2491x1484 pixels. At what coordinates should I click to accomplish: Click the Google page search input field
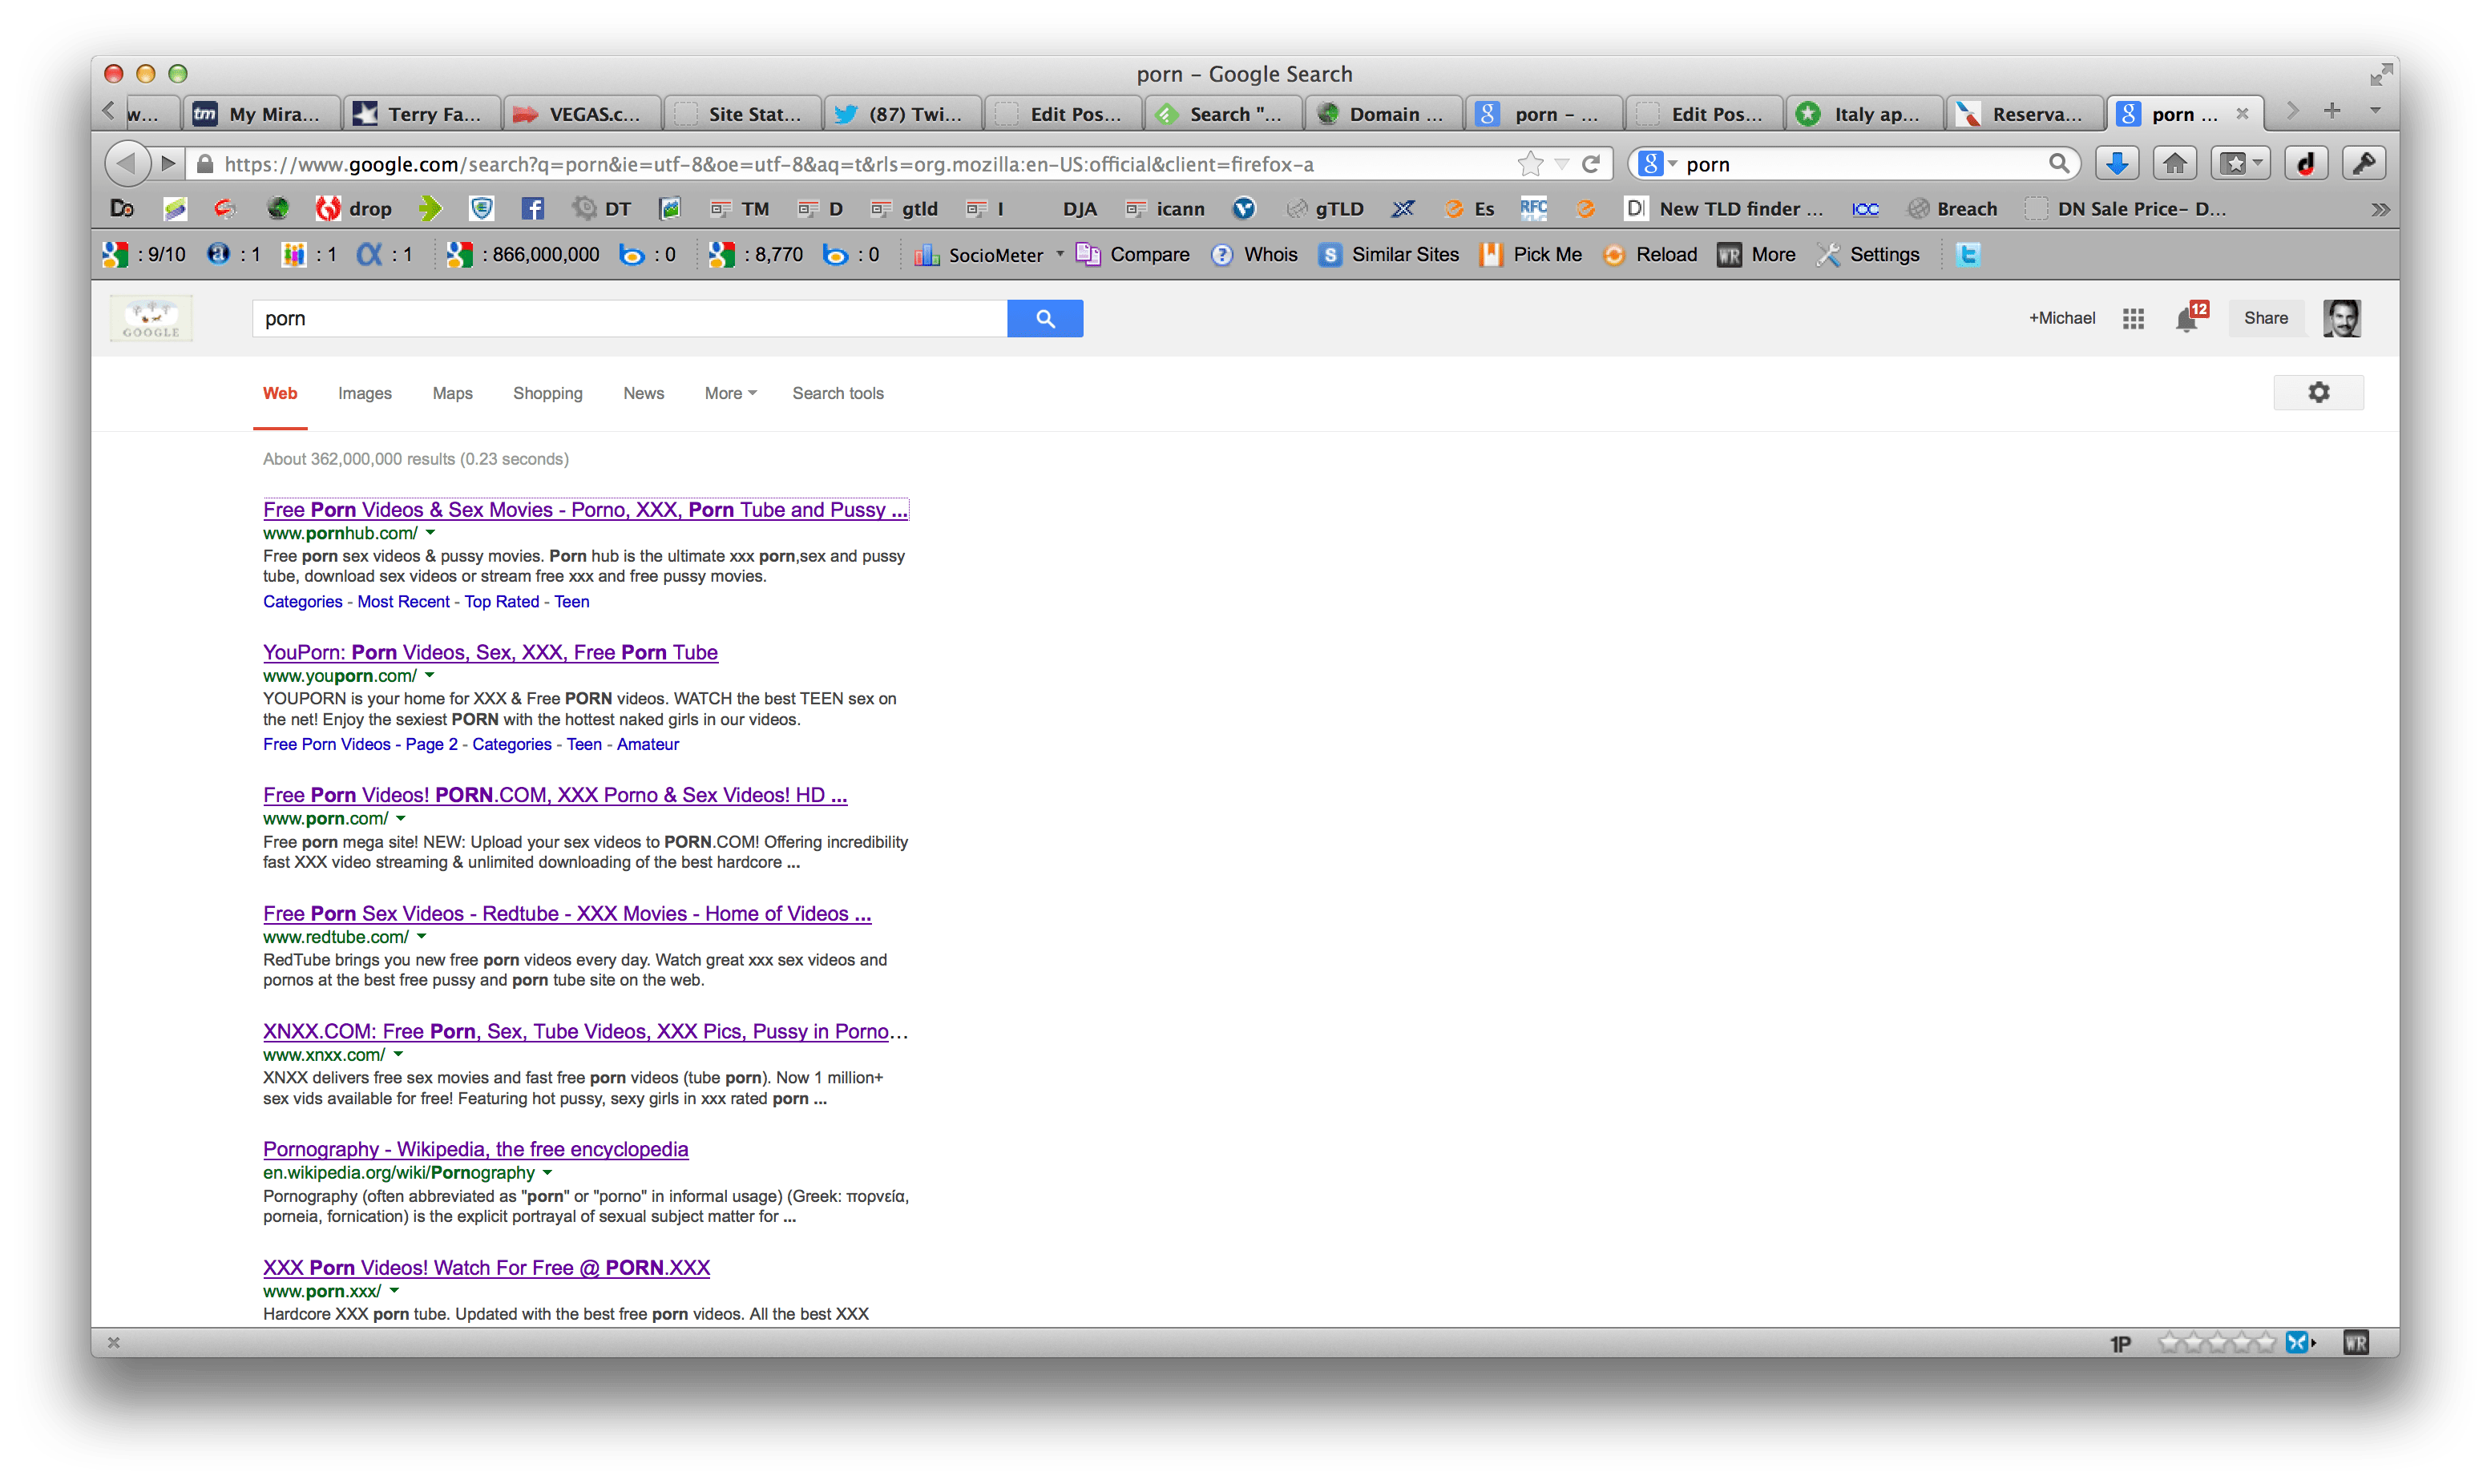(x=628, y=318)
